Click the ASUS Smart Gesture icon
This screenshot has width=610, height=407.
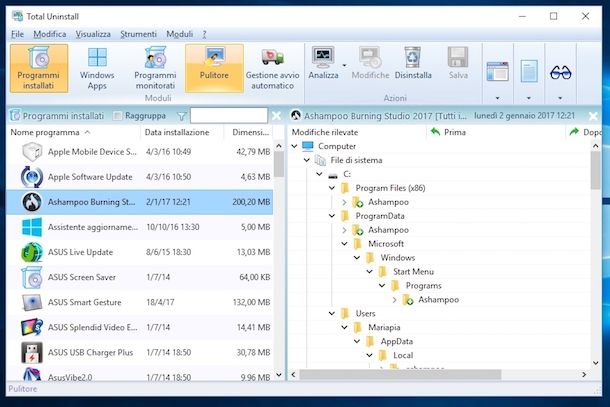32,302
